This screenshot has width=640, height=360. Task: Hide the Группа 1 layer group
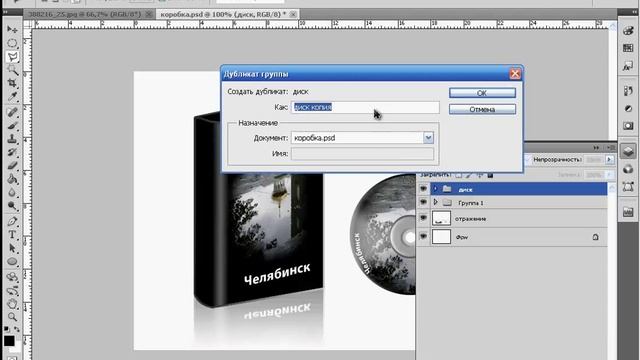point(423,202)
